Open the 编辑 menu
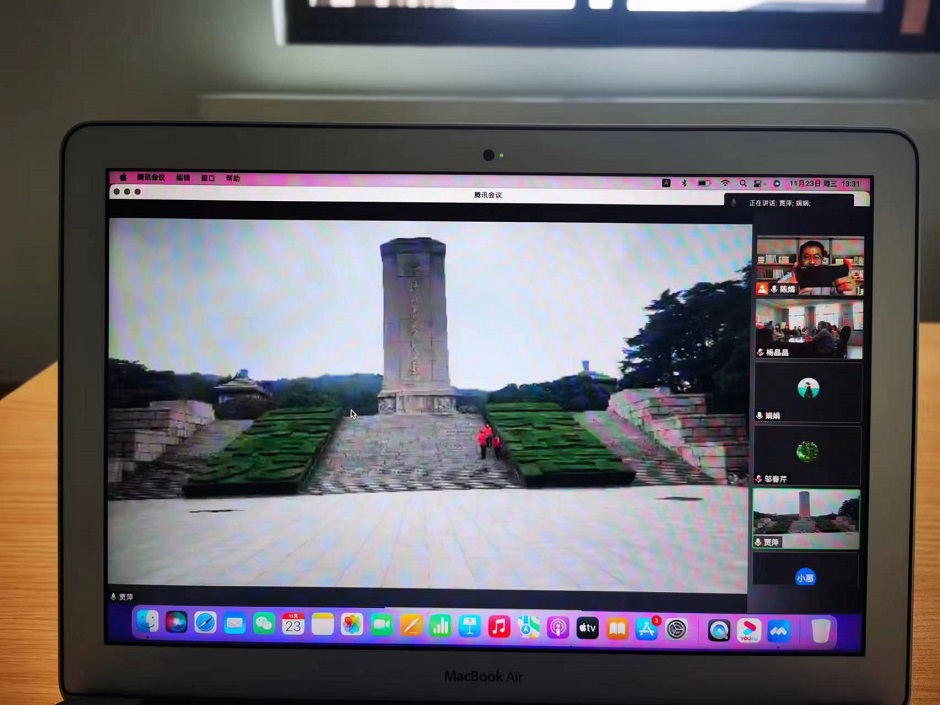The width and height of the screenshot is (940, 705). point(183,178)
